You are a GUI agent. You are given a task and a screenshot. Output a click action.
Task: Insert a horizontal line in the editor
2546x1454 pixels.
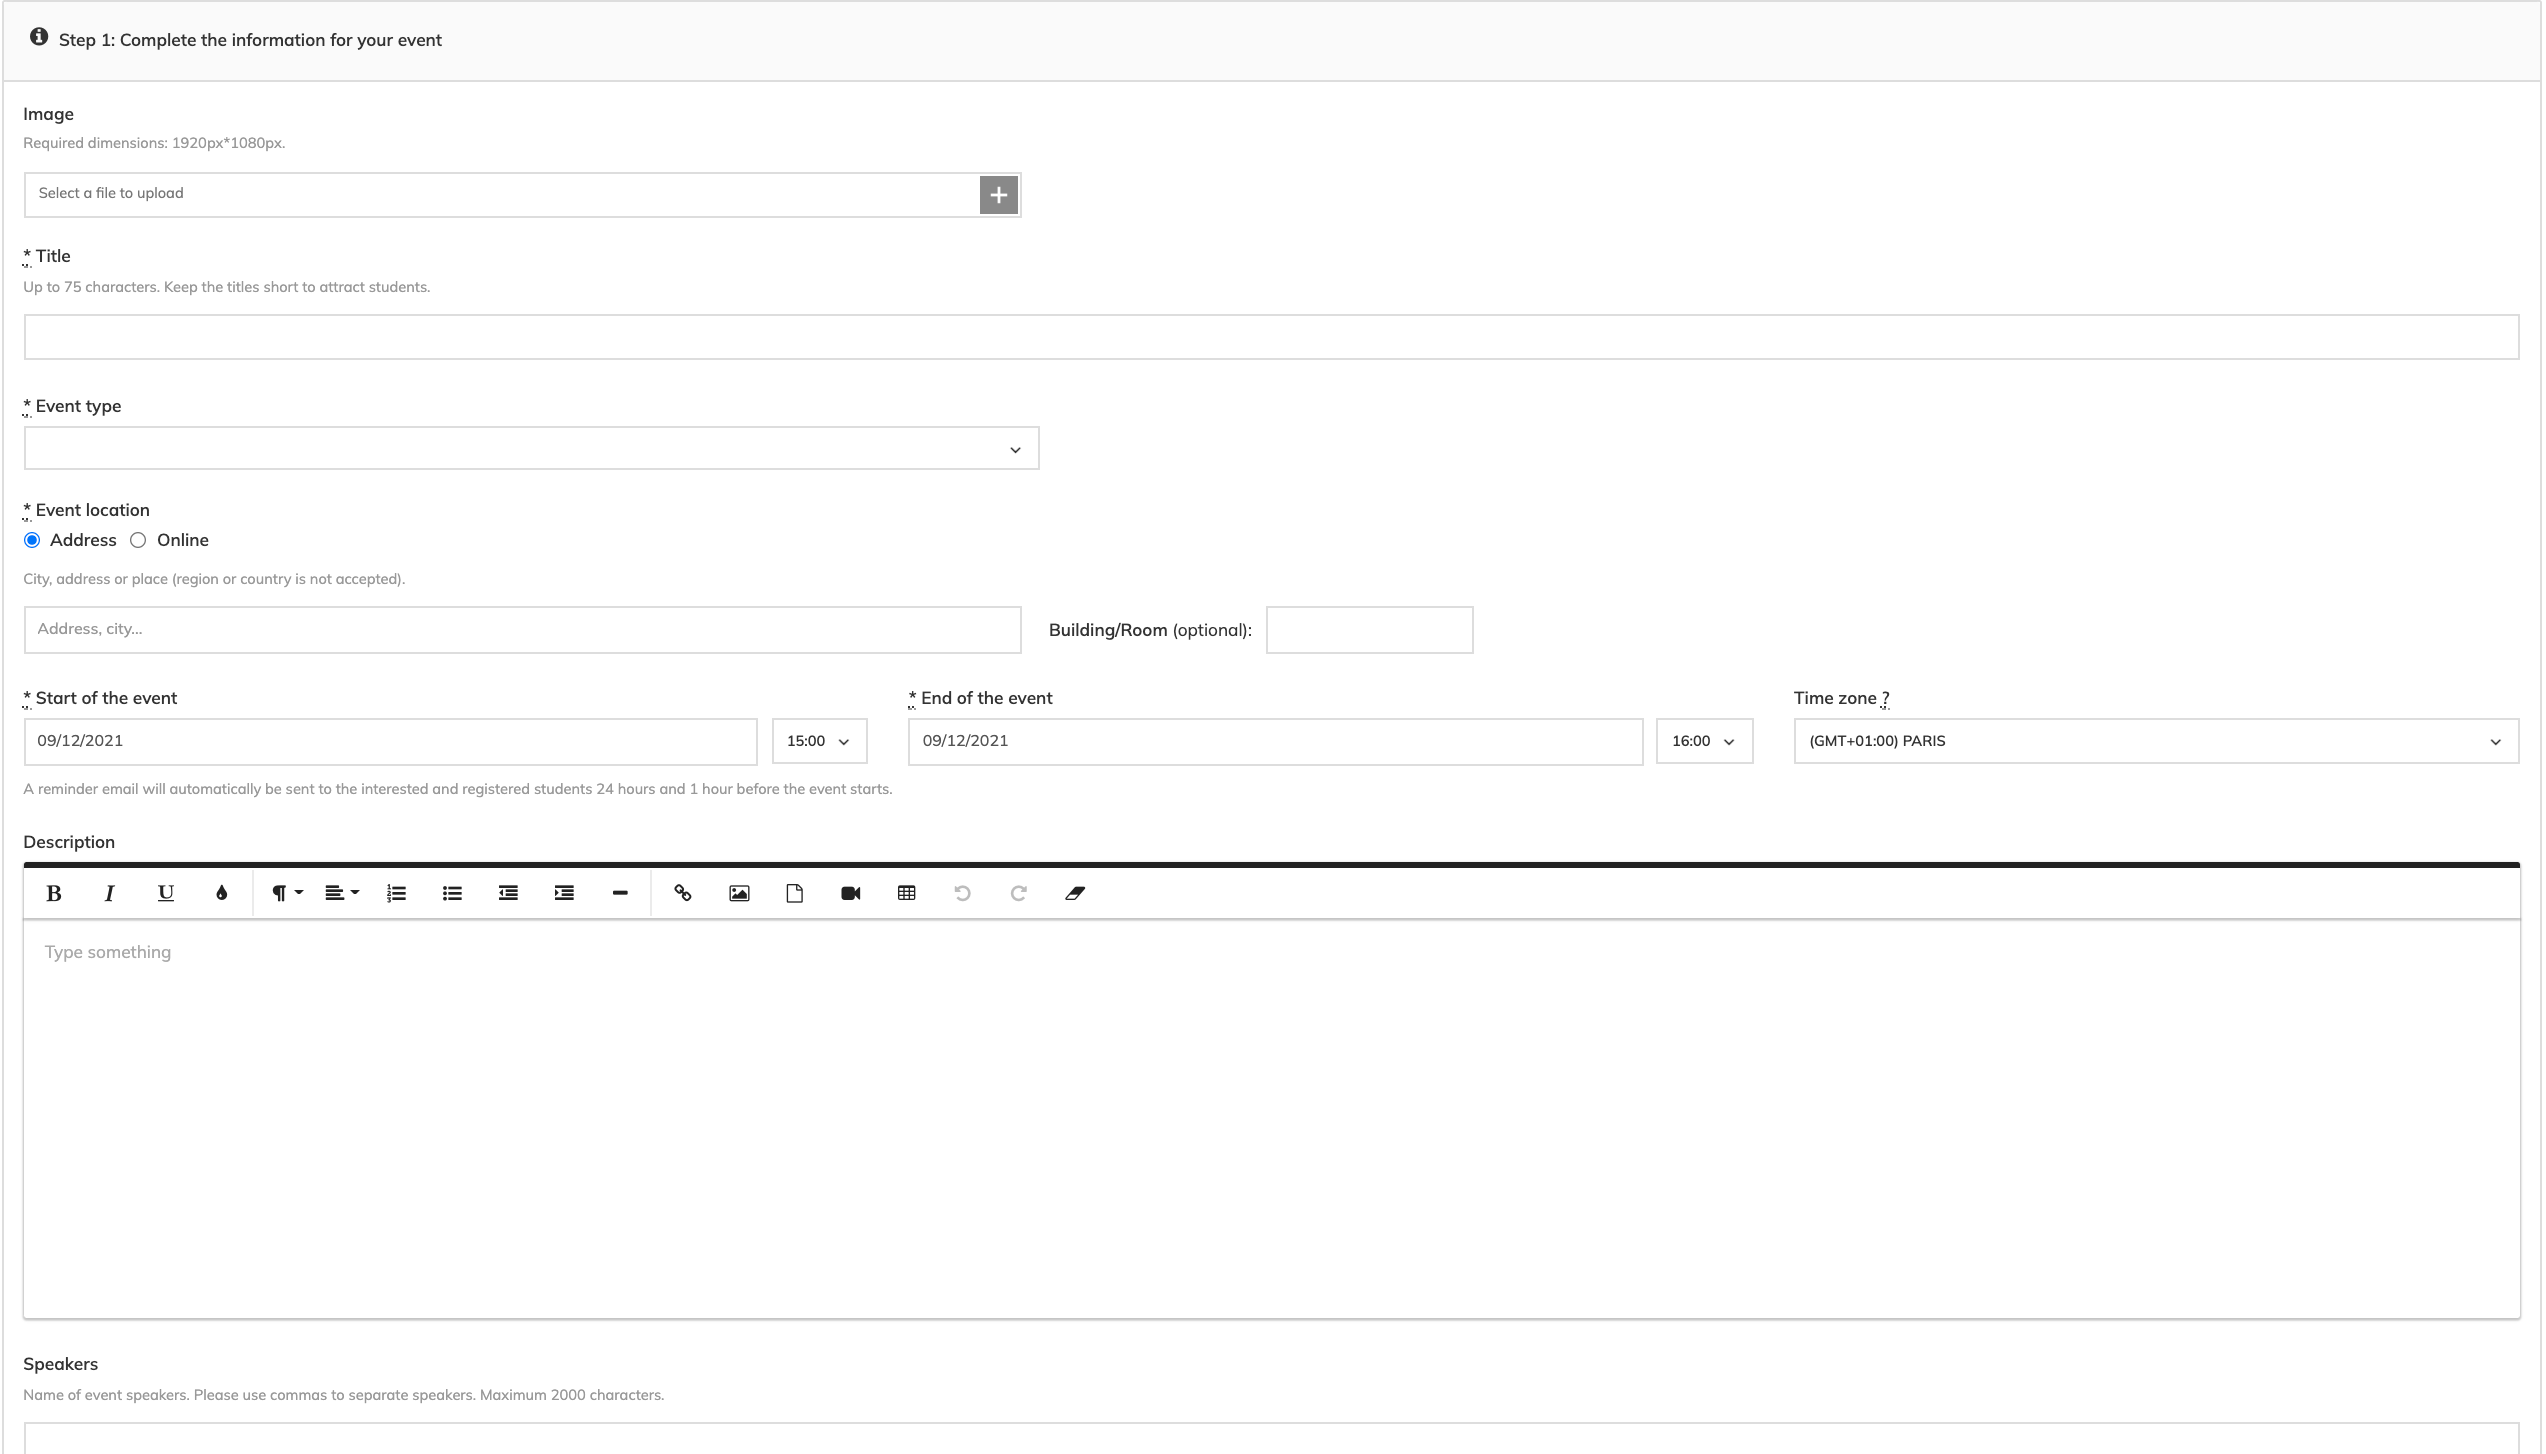(620, 893)
